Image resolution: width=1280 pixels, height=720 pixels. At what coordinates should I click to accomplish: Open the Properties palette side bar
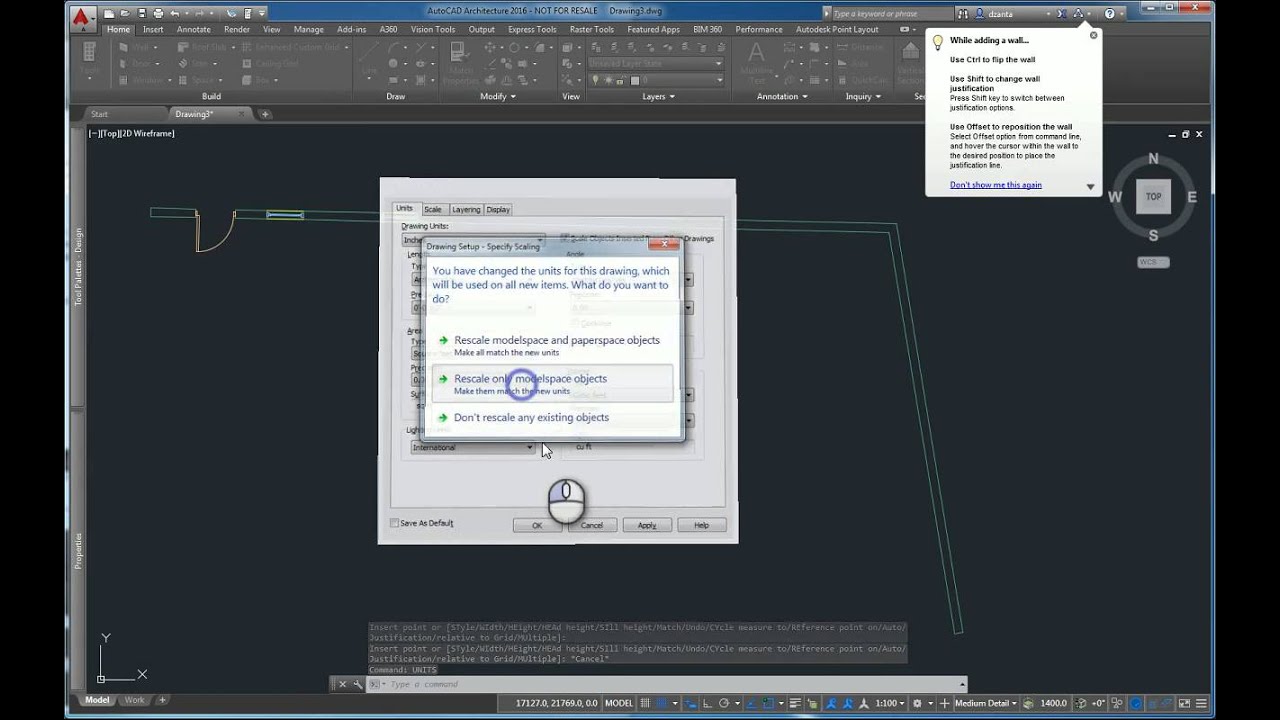coord(78,551)
